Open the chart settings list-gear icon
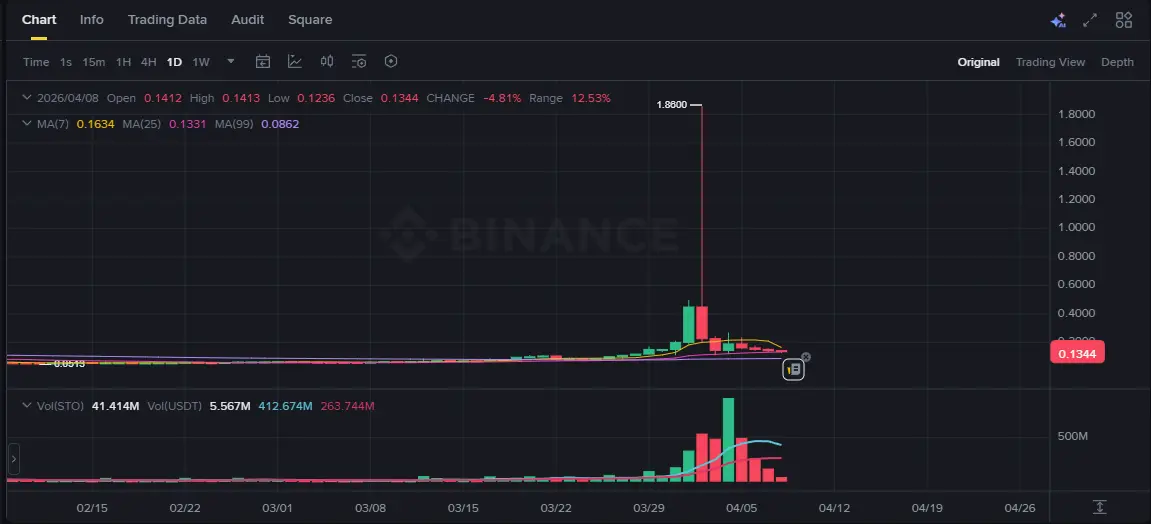 coord(359,62)
